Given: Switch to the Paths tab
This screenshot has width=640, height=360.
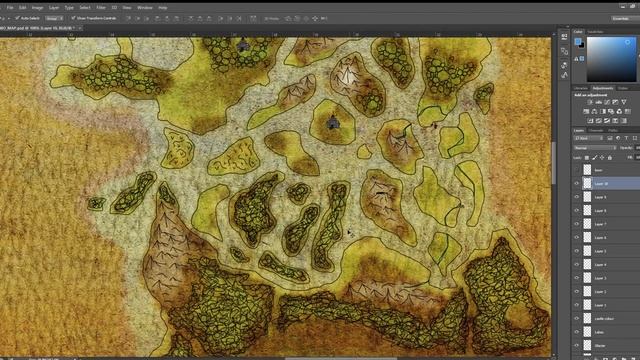Looking at the screenshot, I should (613, 130).
